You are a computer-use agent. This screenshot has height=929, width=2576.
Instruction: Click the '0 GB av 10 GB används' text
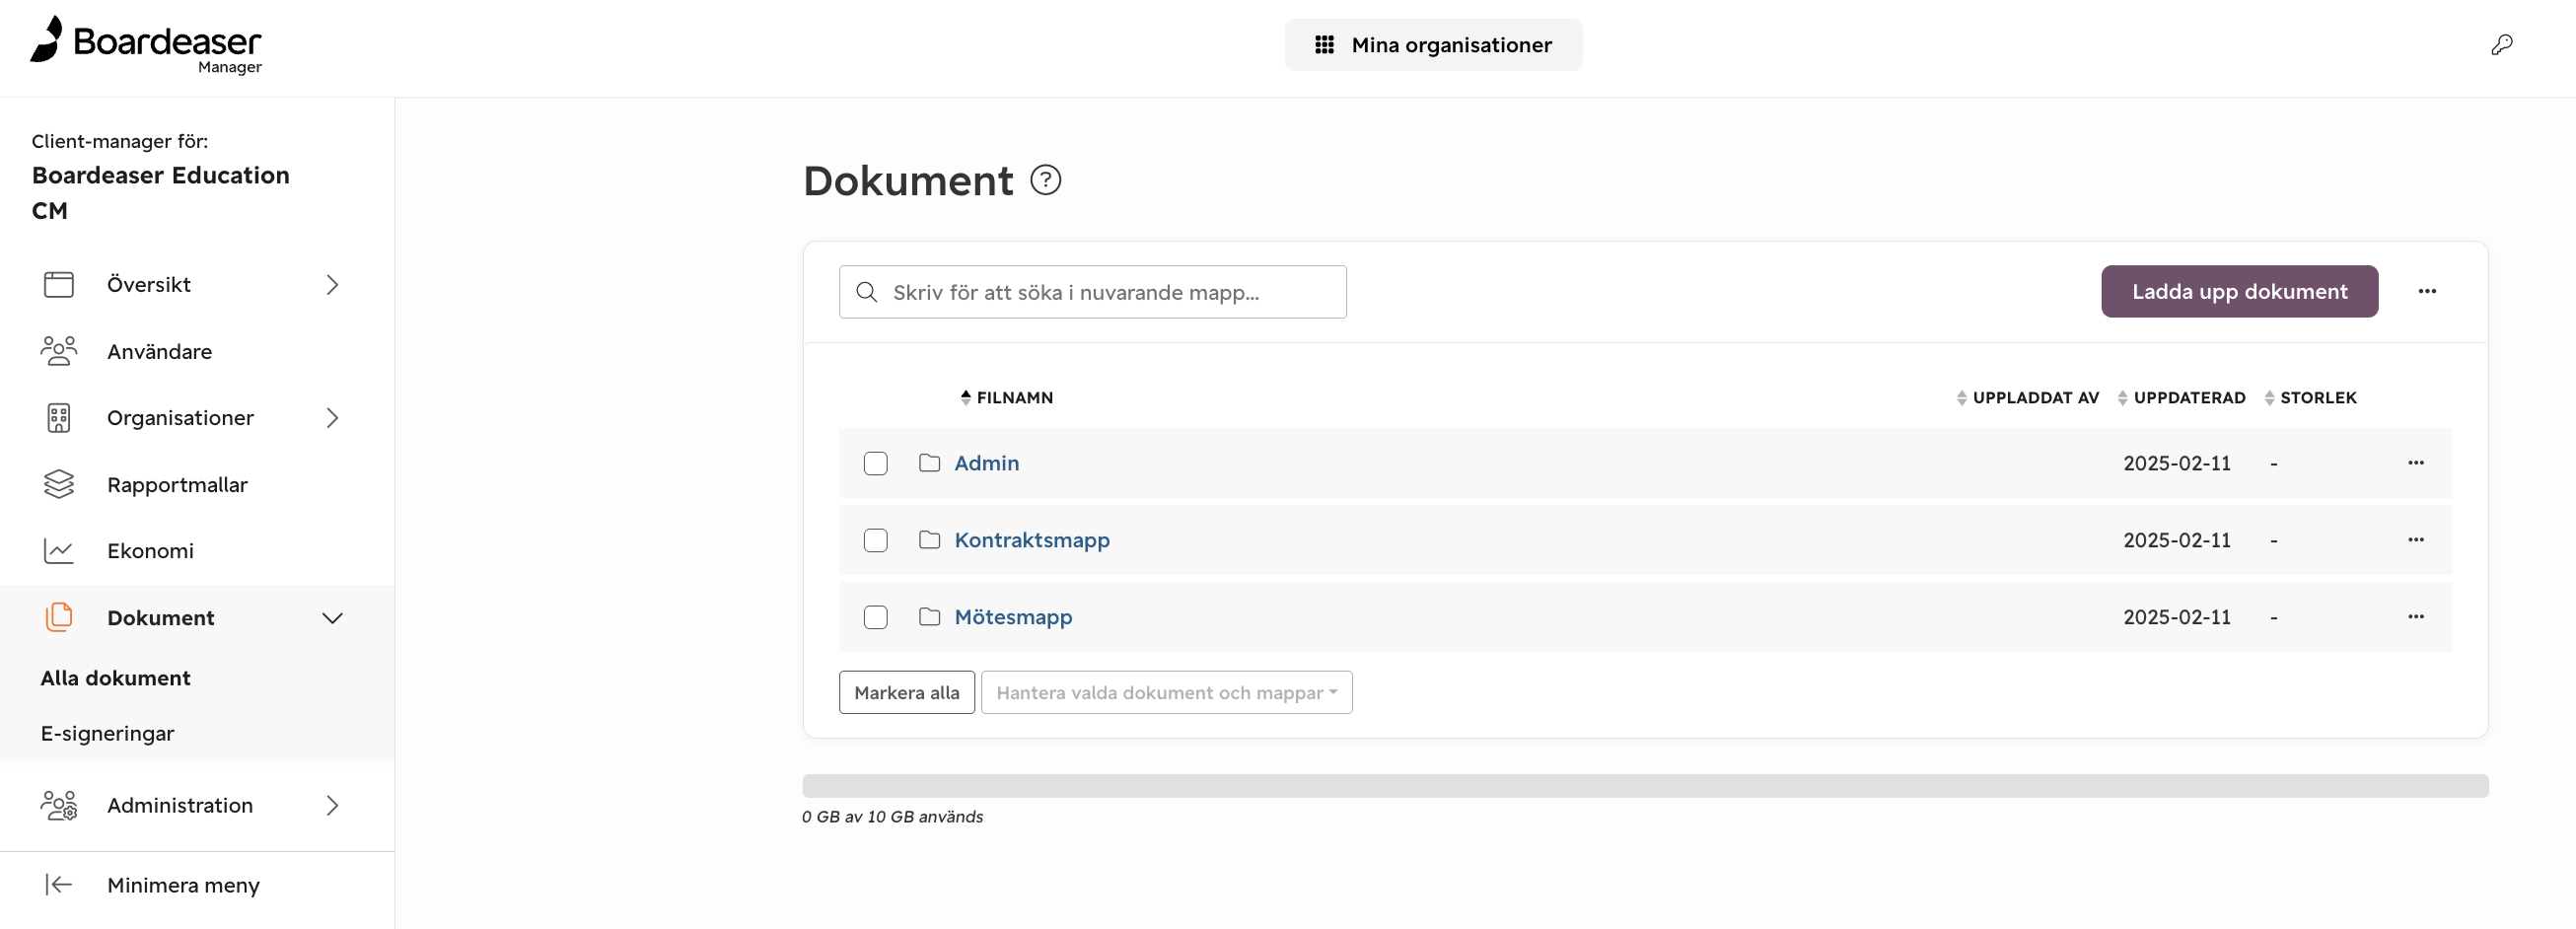pyautogui.click(x=892, y=817)
